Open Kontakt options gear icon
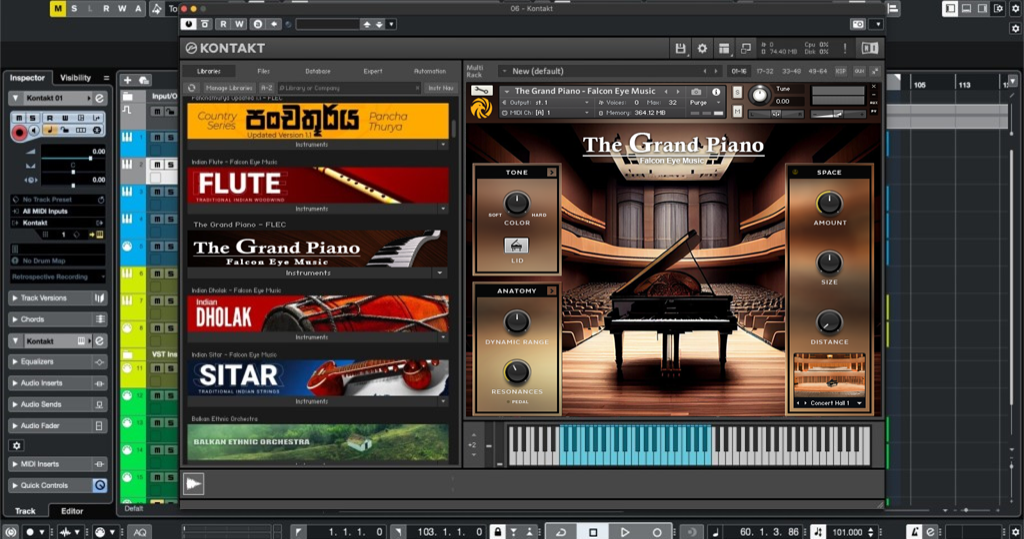The height and width of the screenshot is (539, 1024). pos(702,48)
